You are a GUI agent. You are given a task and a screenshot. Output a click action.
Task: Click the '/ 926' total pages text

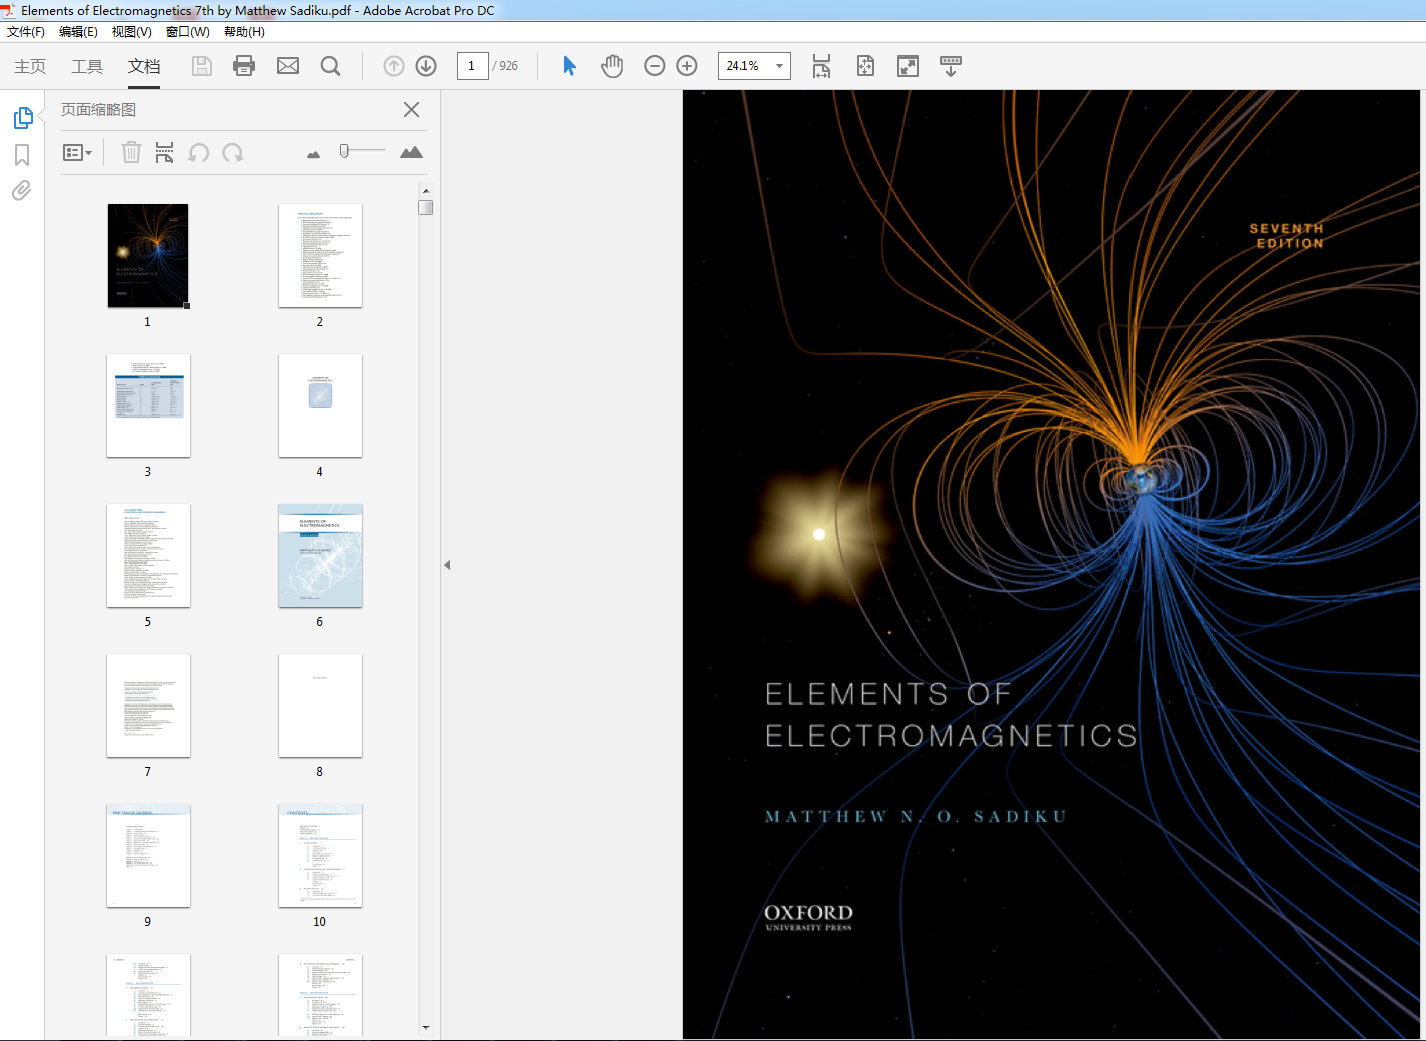click(505, 66)
